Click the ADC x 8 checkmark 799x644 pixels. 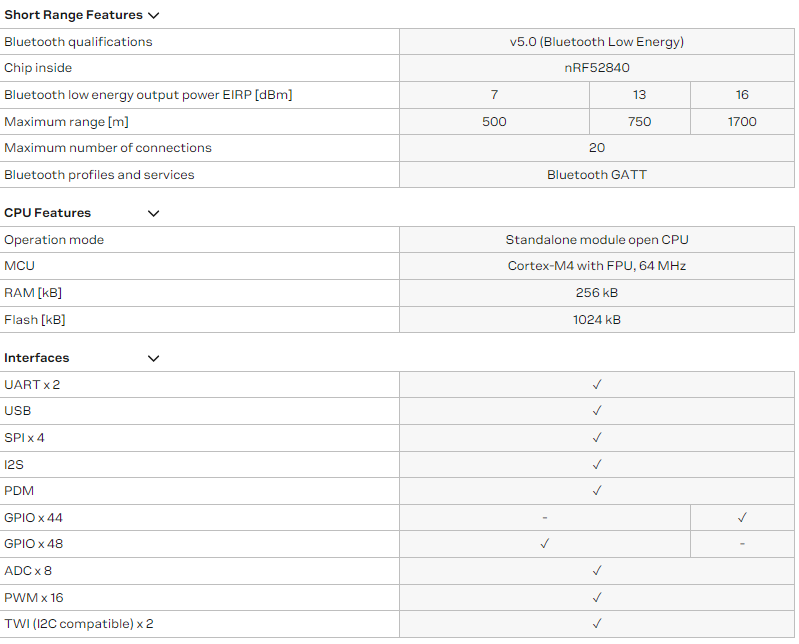tap(597, 571)
